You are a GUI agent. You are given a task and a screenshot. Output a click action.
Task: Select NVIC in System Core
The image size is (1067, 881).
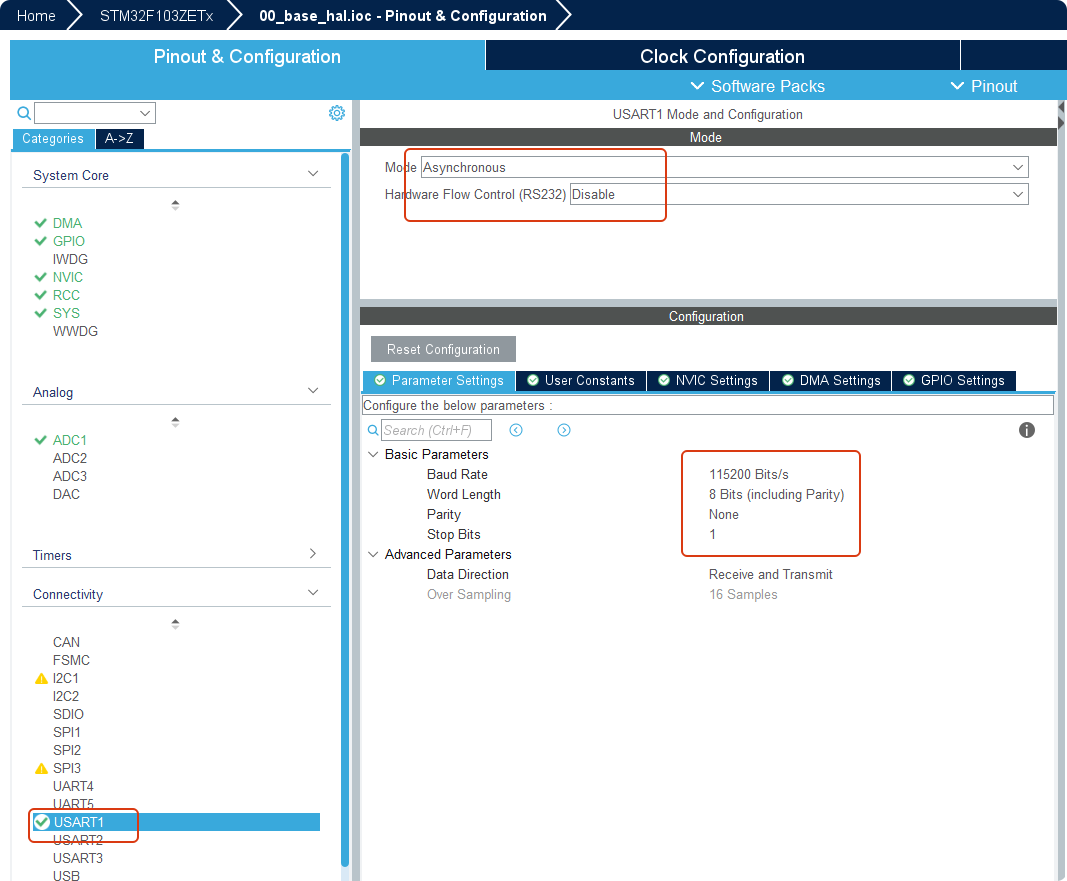(68, 277)
